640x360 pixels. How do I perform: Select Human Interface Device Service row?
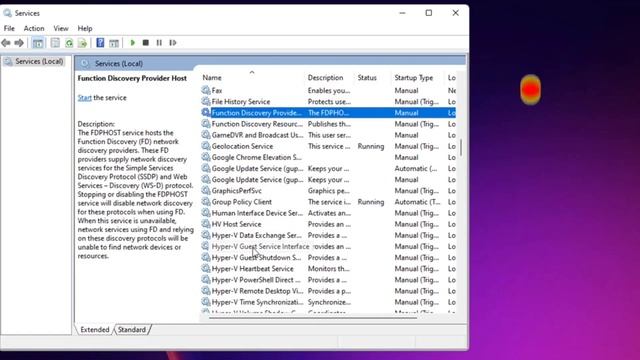click(x=328, y=213)
